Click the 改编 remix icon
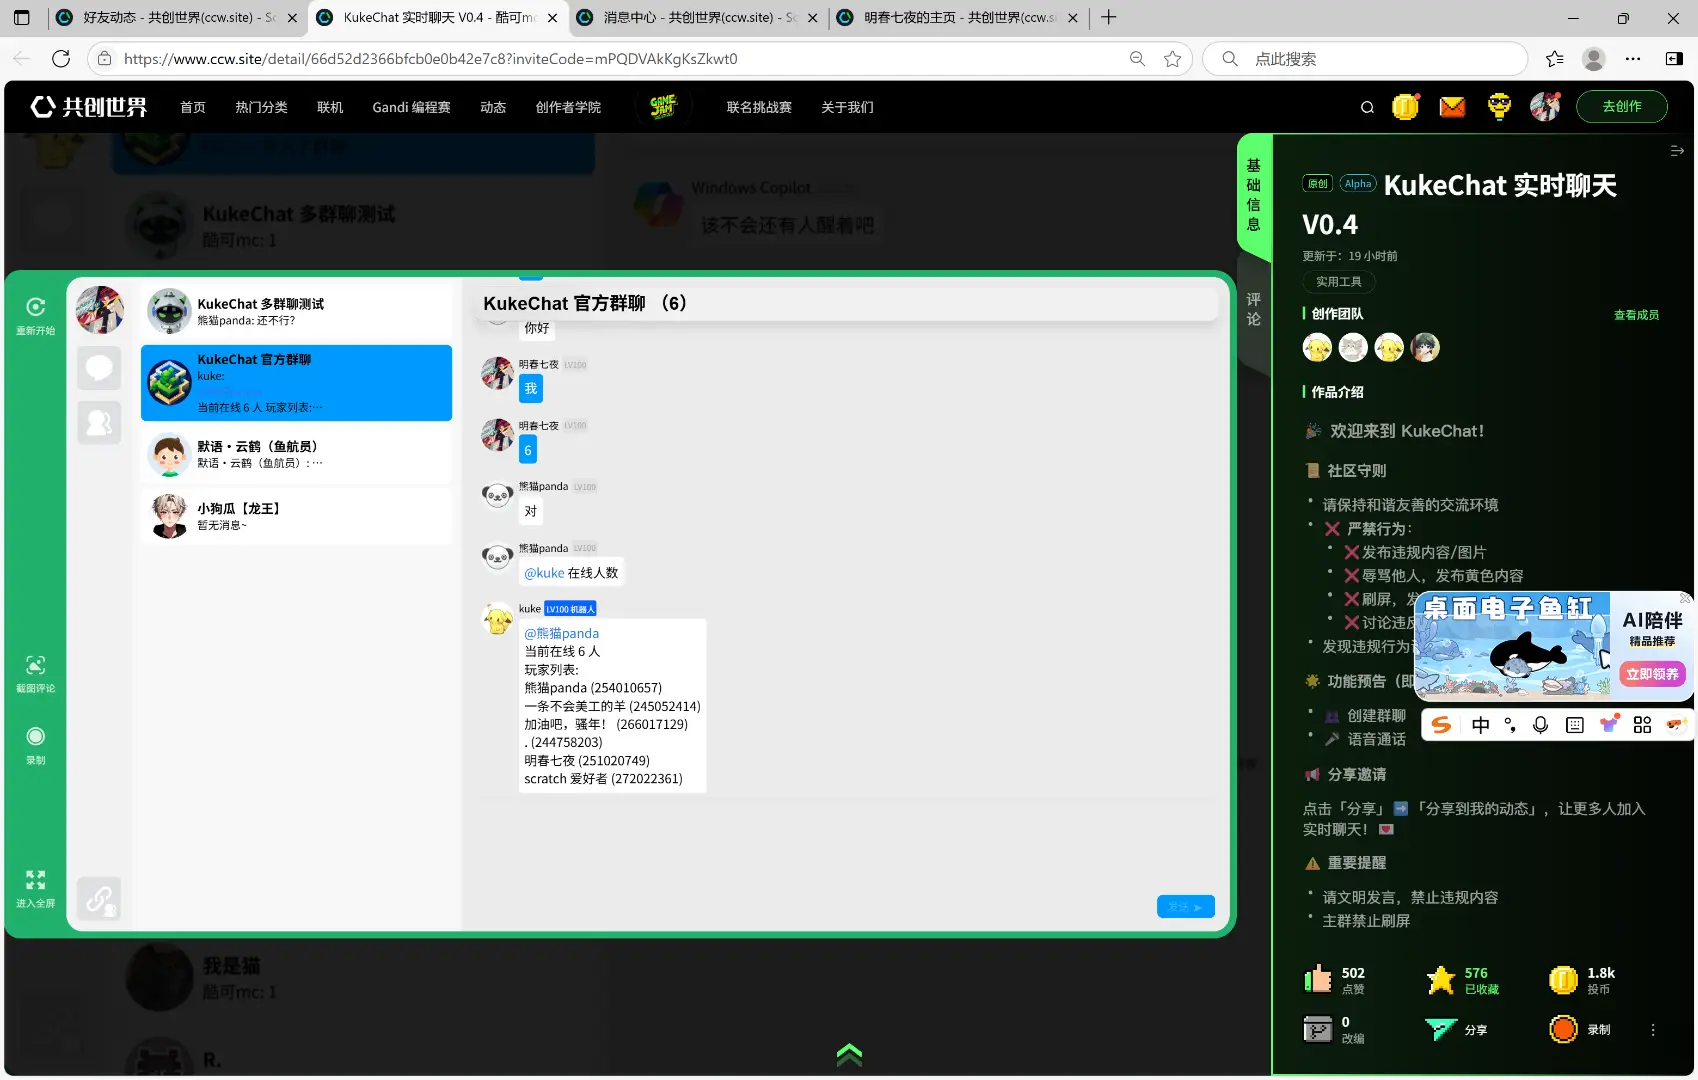 [x=1318, y=1029]
